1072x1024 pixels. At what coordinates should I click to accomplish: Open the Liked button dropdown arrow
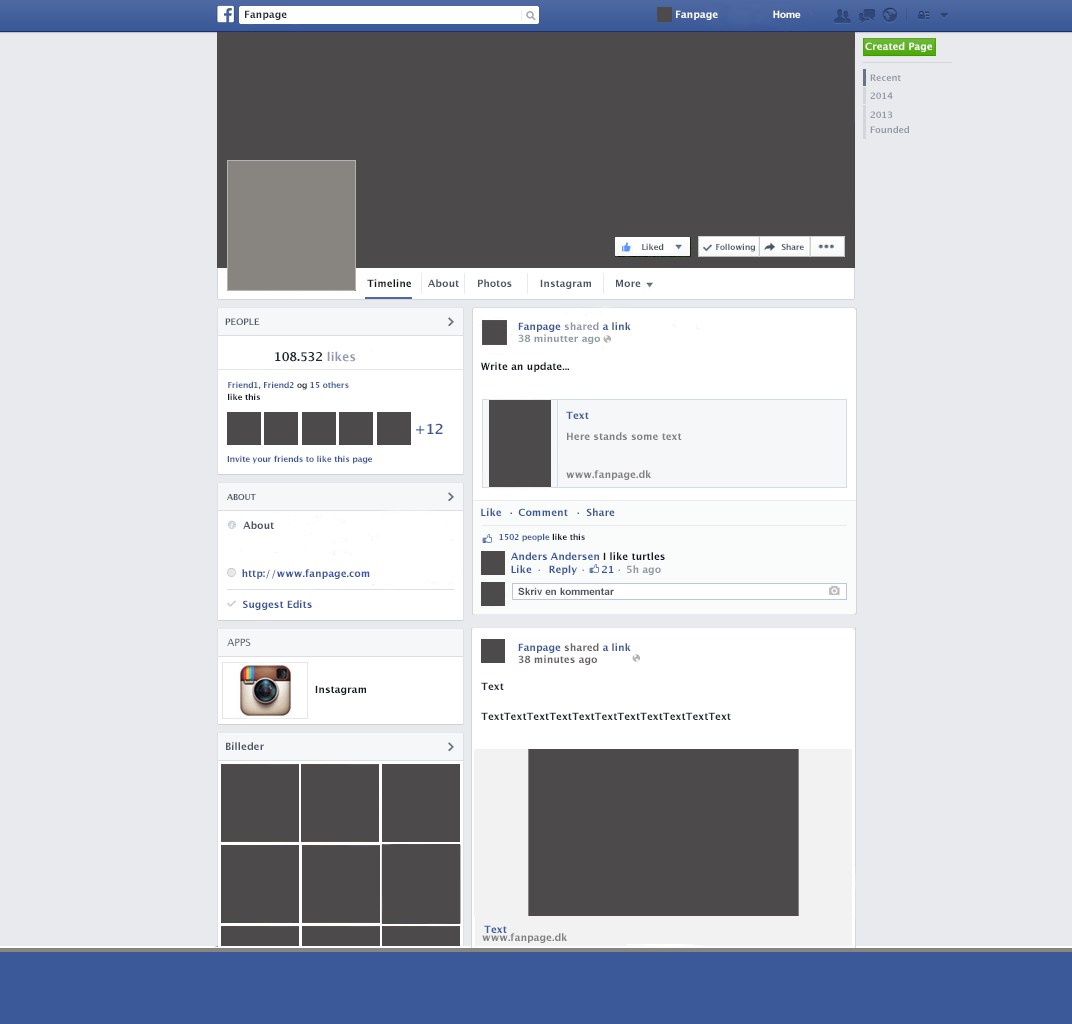tap(678, 246)
